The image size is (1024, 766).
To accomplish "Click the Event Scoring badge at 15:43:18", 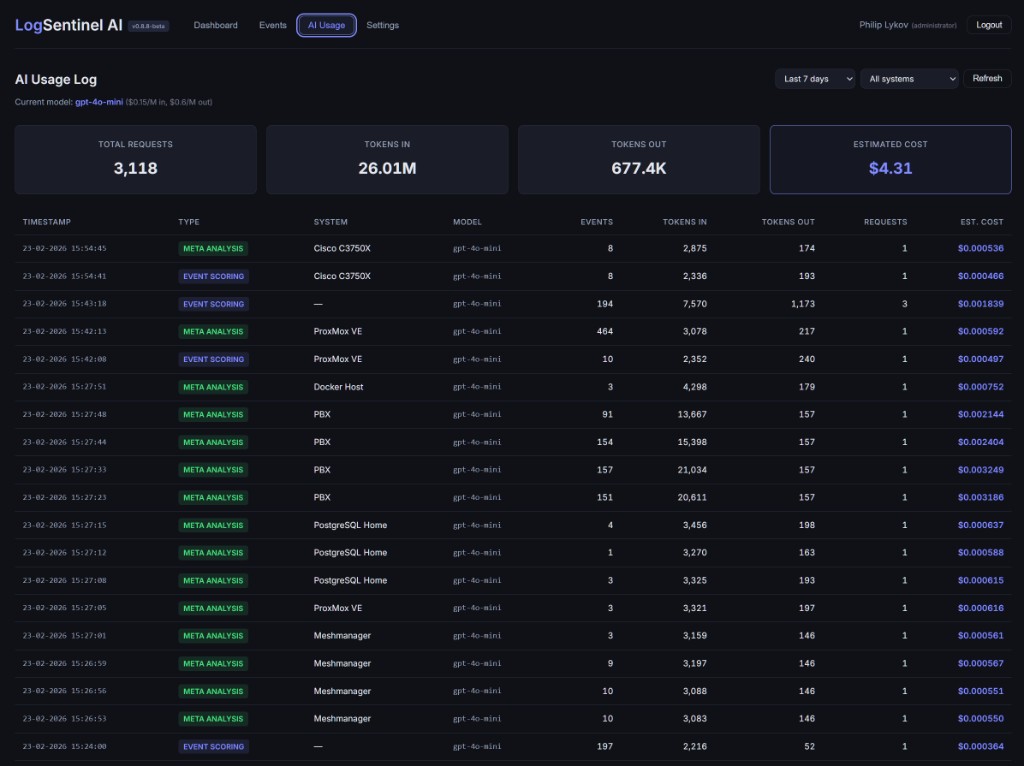I will [x=214, y=304].
